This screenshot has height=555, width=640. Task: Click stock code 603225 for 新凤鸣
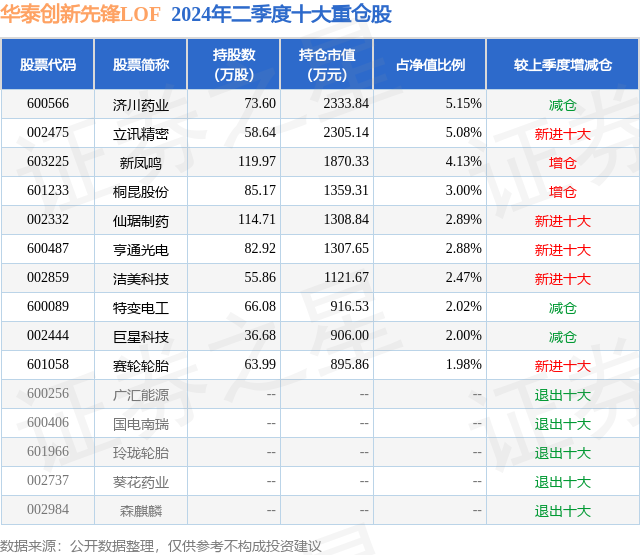(x=48, y=162)
